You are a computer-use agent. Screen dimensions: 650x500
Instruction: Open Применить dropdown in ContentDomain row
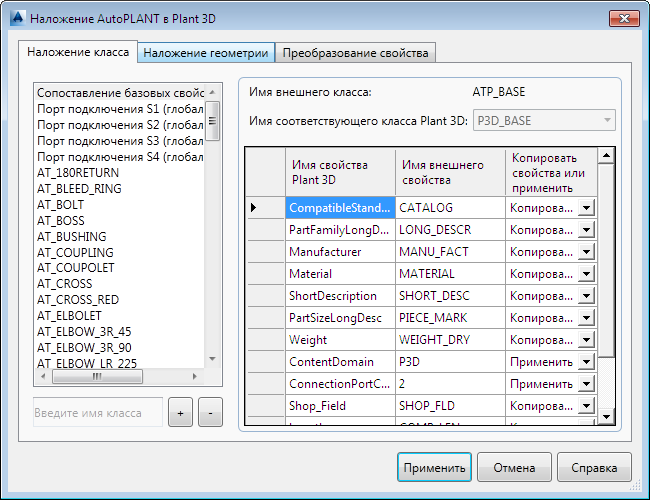pyautogui.click(x=587, y=362)
